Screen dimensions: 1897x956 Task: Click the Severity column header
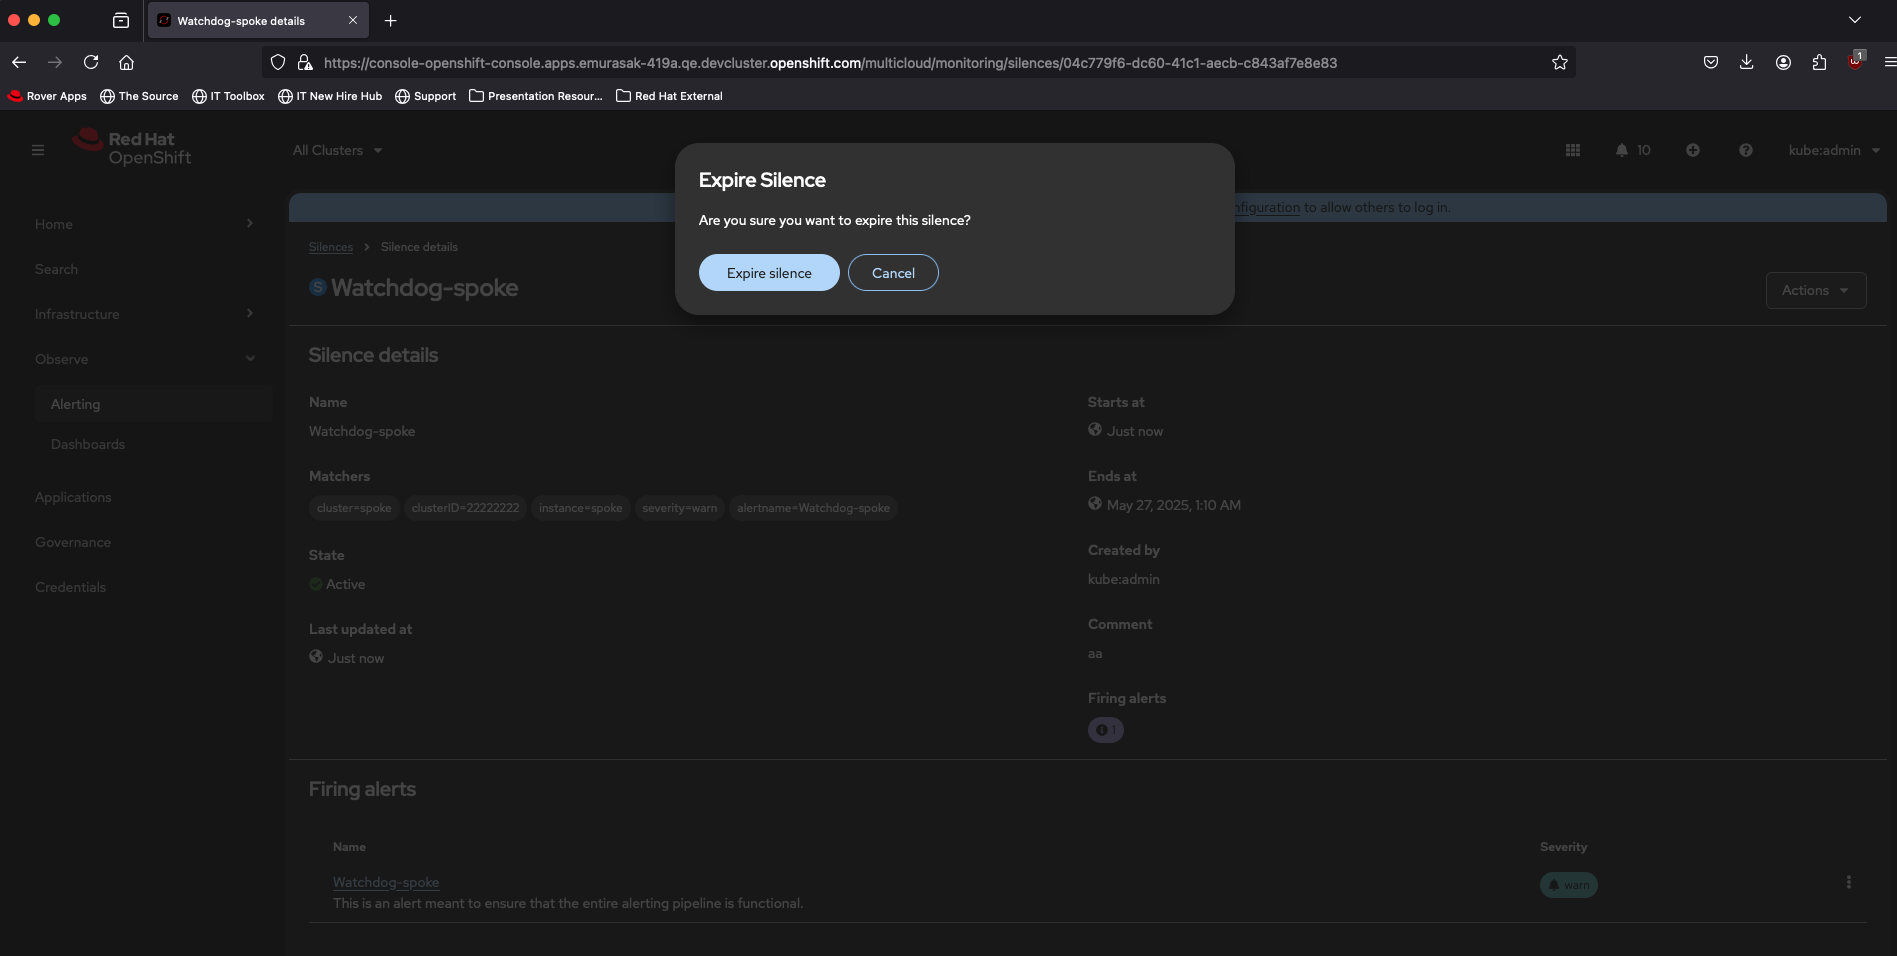[x=1563, y=847]
